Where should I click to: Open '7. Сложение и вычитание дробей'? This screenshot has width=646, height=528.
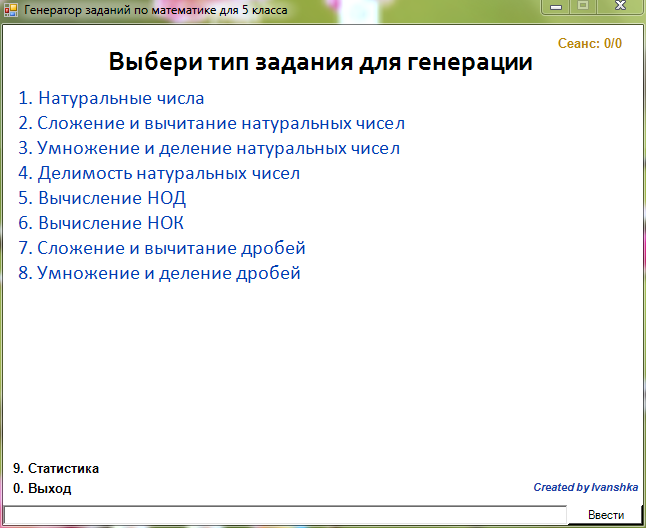click(162, 248)
